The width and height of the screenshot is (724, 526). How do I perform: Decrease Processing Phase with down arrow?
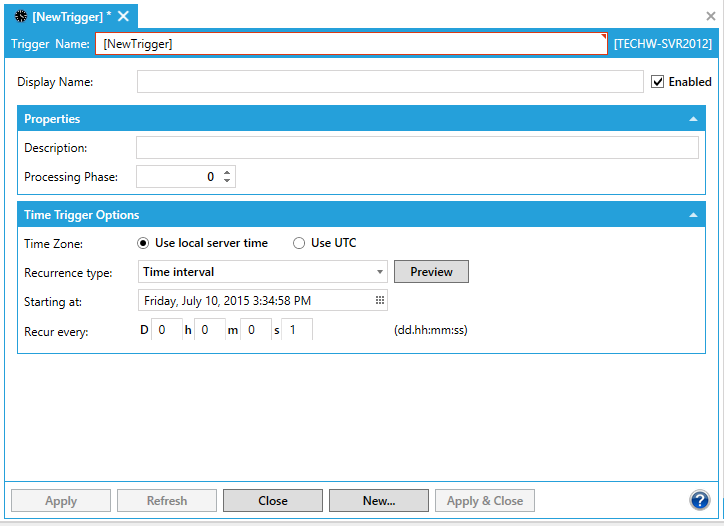[x=227, y=181]
